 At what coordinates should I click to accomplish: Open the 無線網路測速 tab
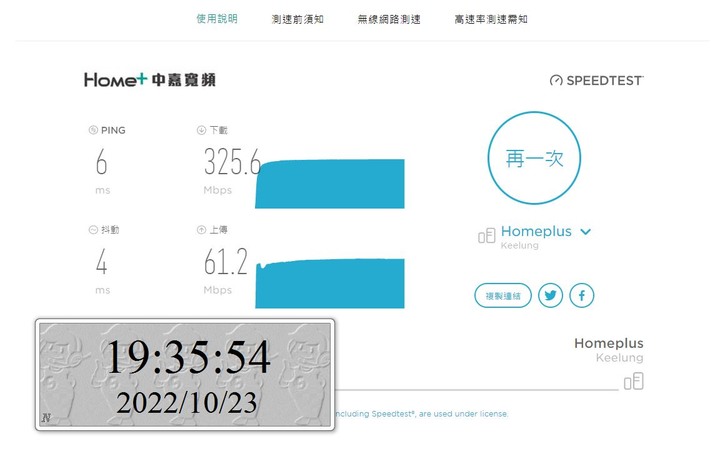(389, 19)
